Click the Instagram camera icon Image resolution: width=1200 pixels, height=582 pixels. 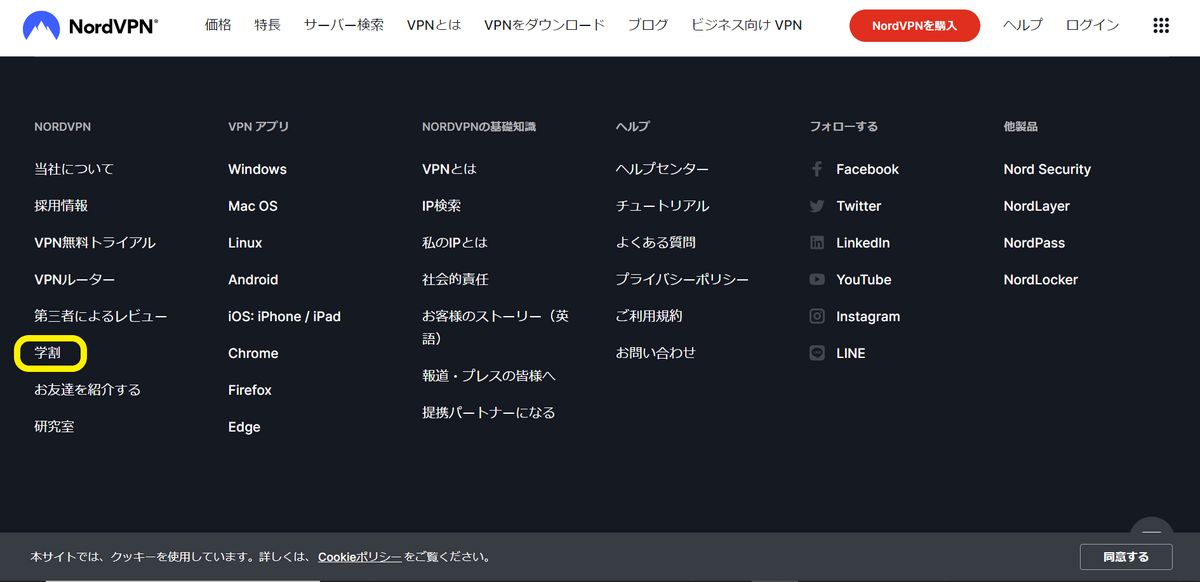point(817,316)
